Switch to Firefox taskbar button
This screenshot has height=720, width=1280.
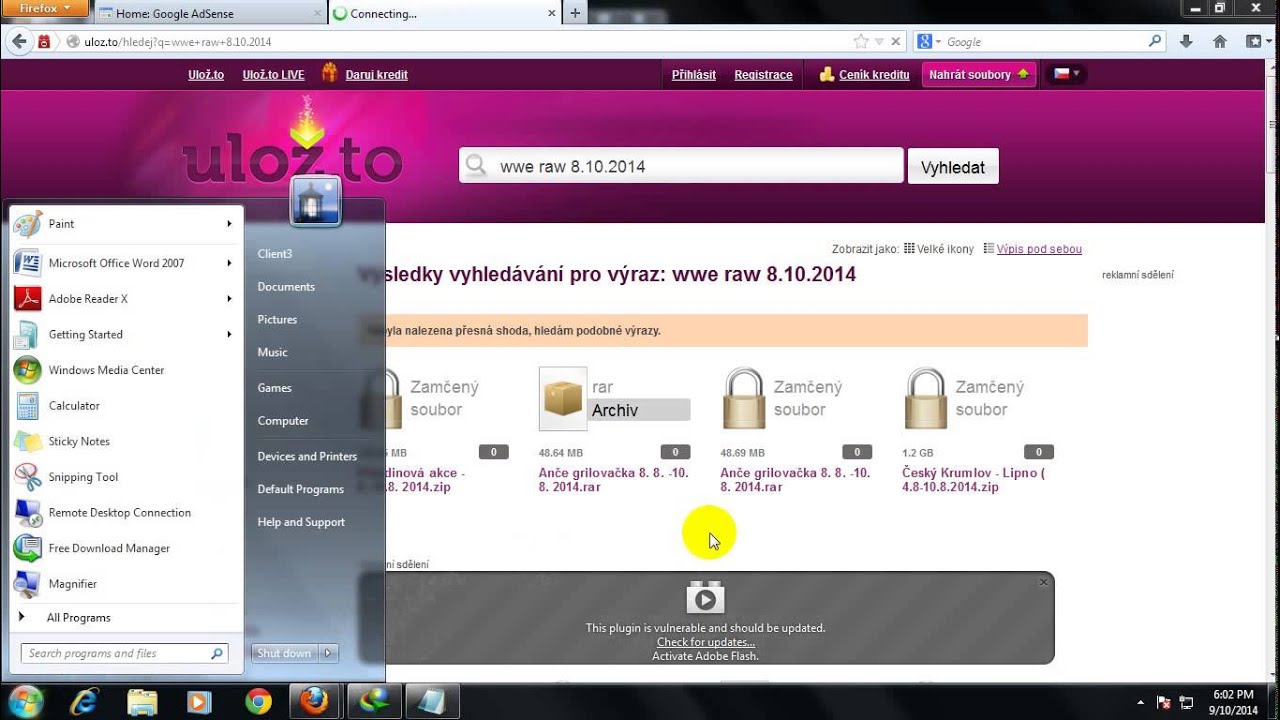click(316, 702)
